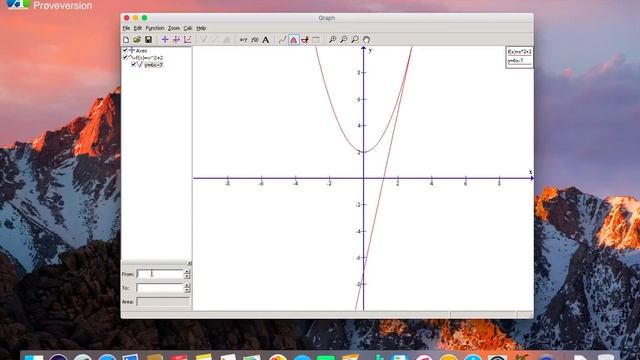640x360 pixels.
Task: Select f(x)=x^2+2 in the function list
Action: (x=149, y=58)
